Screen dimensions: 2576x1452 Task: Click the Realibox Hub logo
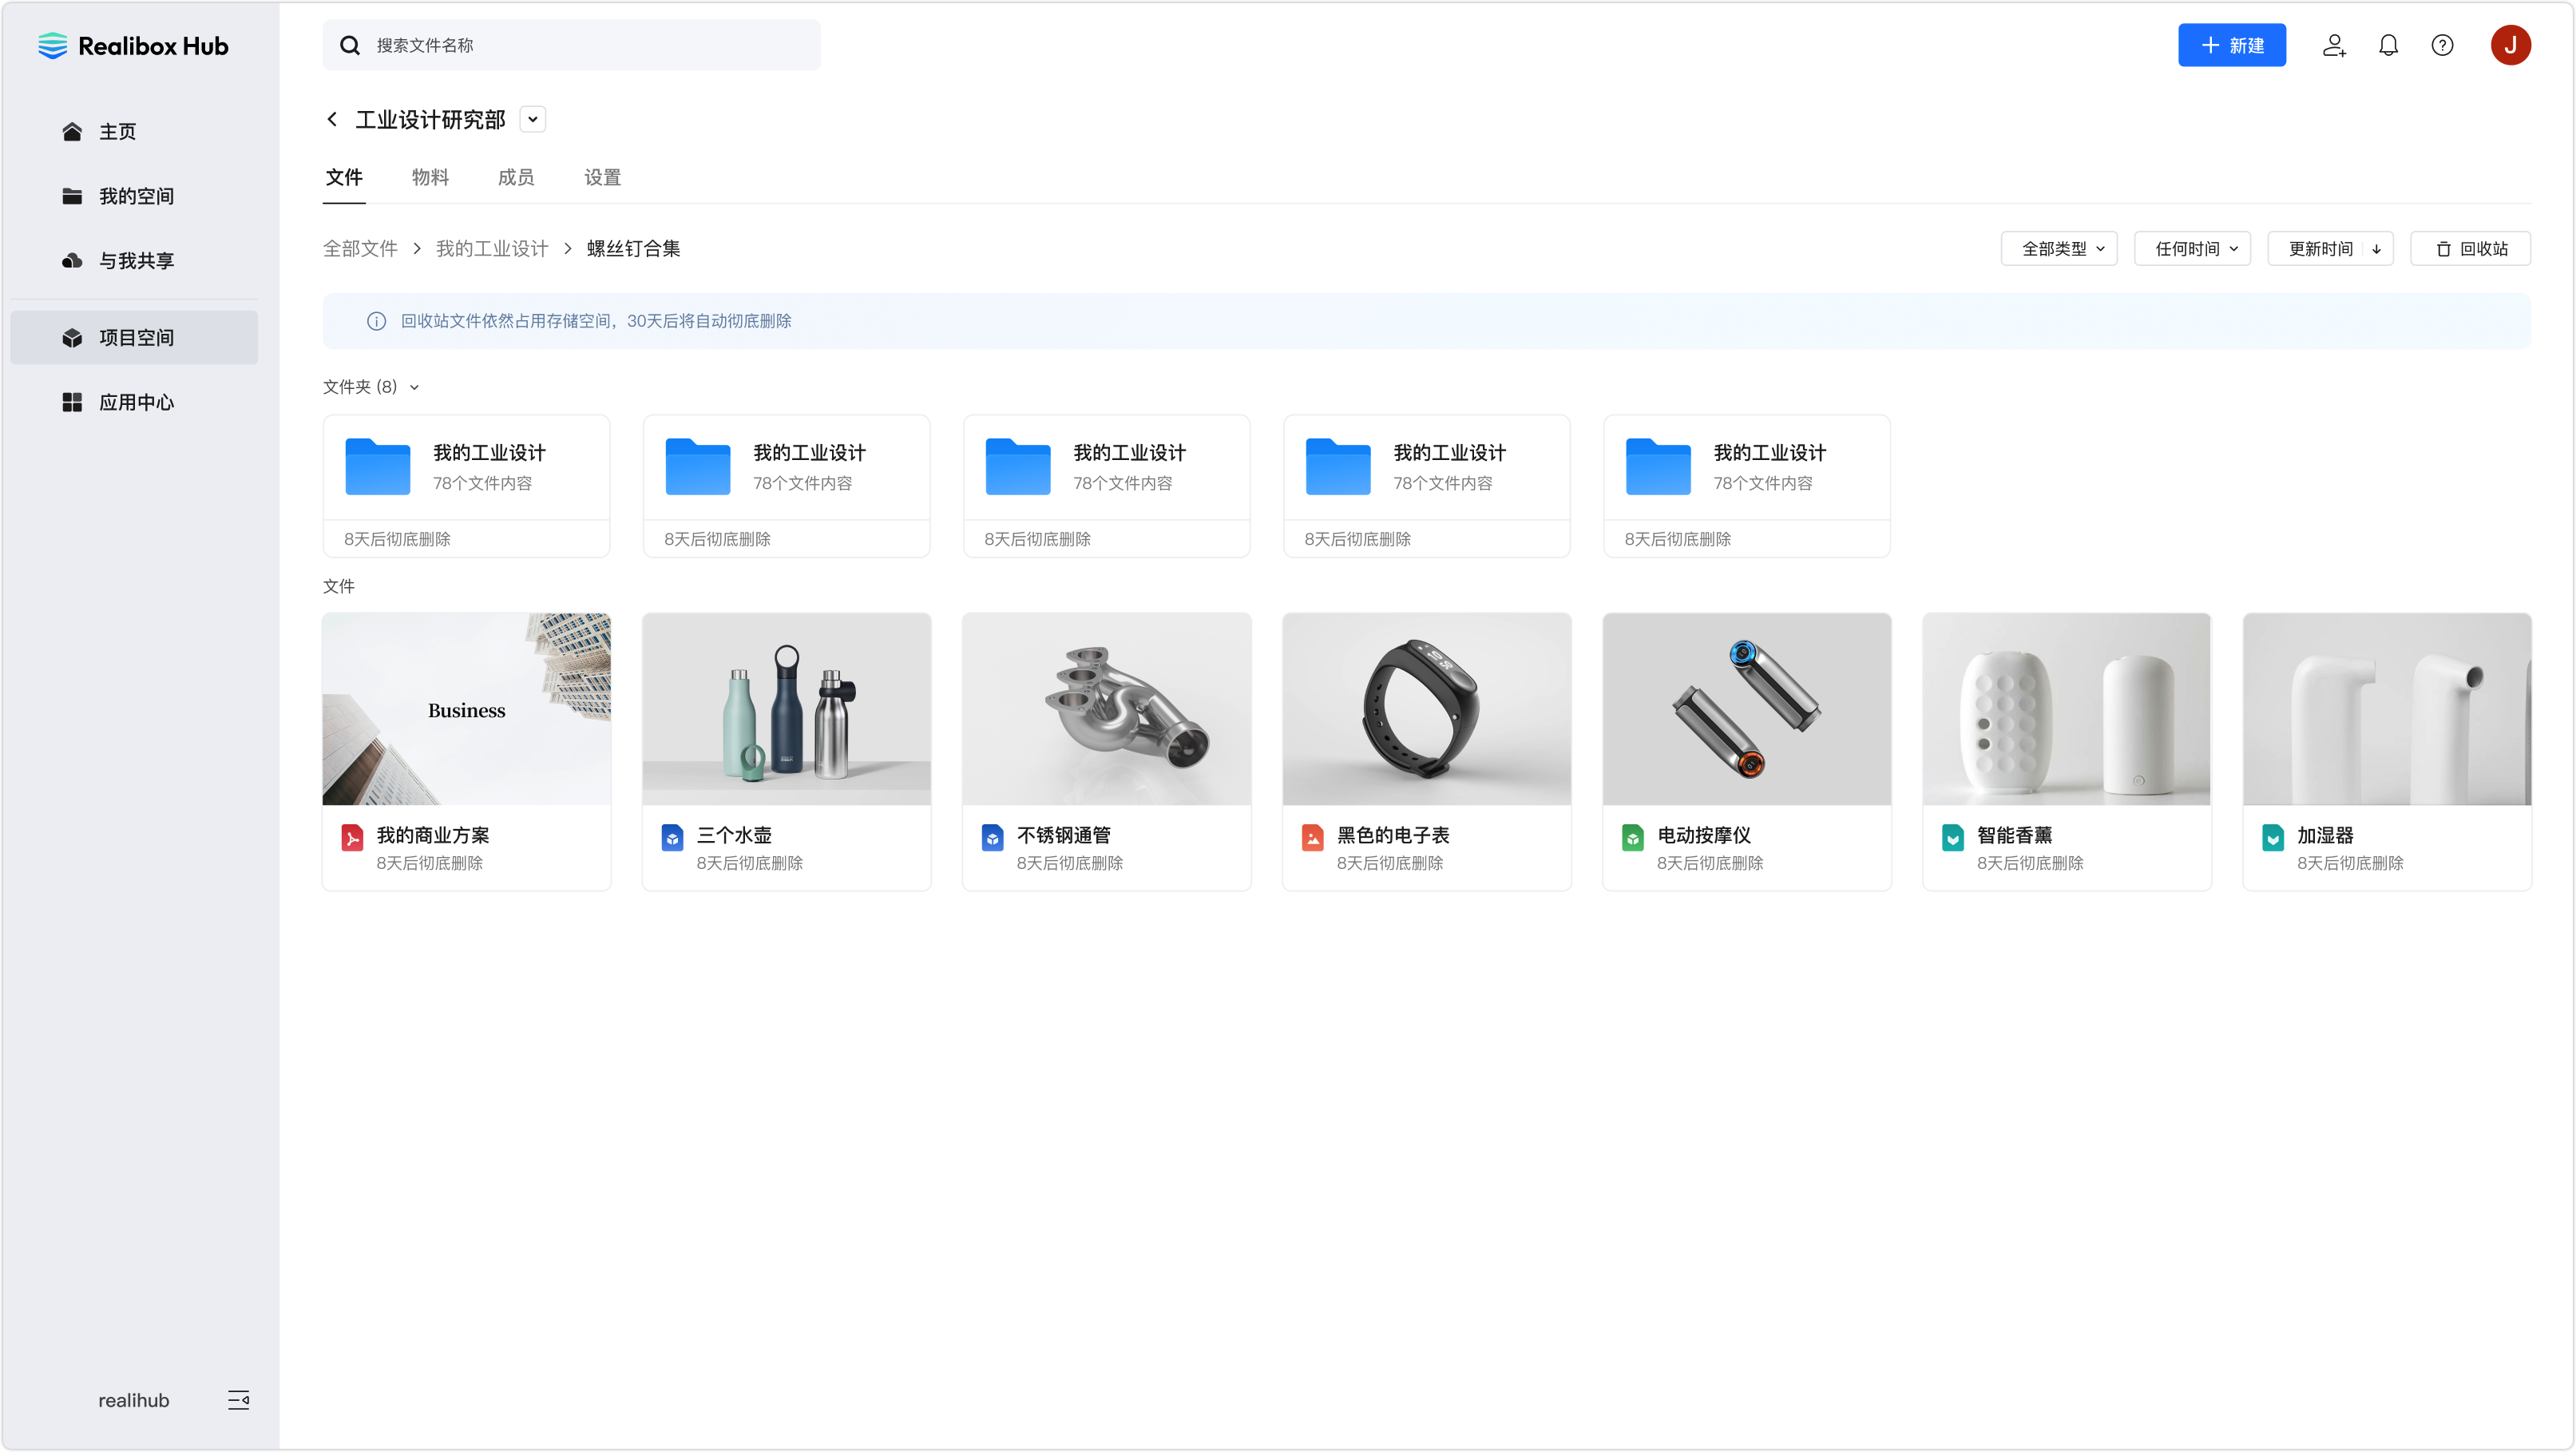(x=133, y=46)
